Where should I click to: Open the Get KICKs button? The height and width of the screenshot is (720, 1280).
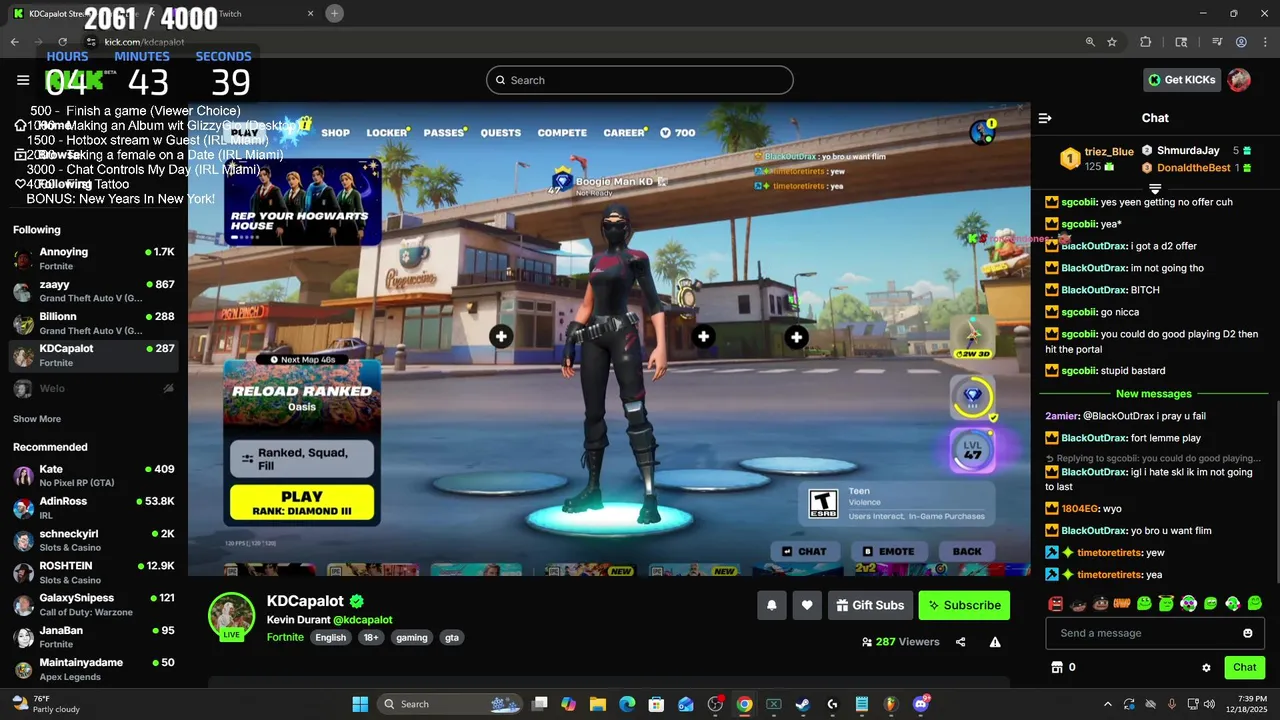[1182, 80]
